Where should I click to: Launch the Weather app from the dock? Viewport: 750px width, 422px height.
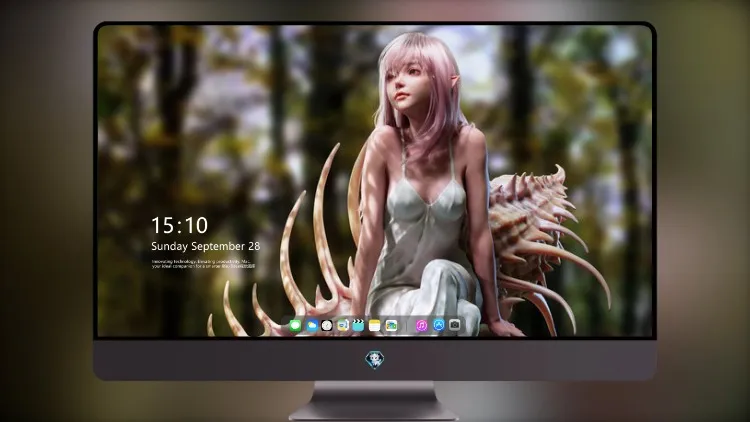pyautogui.click(x=312, y=326)
